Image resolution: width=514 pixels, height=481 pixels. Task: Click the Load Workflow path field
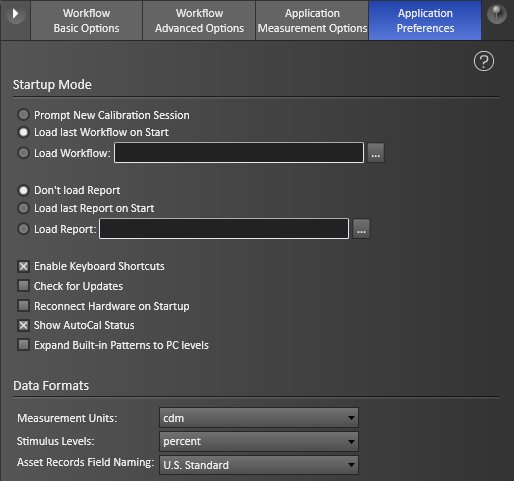[239, 153]
